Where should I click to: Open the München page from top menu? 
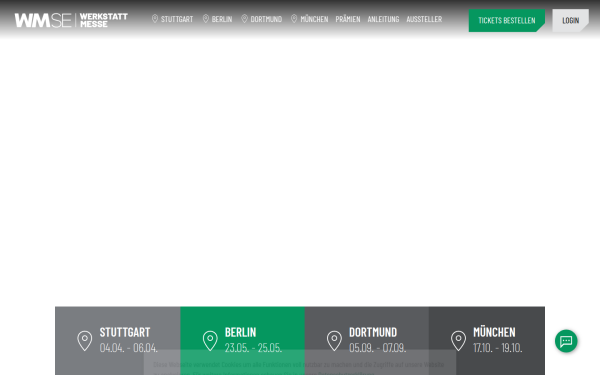pyautogui.click(x=314, y=19)
